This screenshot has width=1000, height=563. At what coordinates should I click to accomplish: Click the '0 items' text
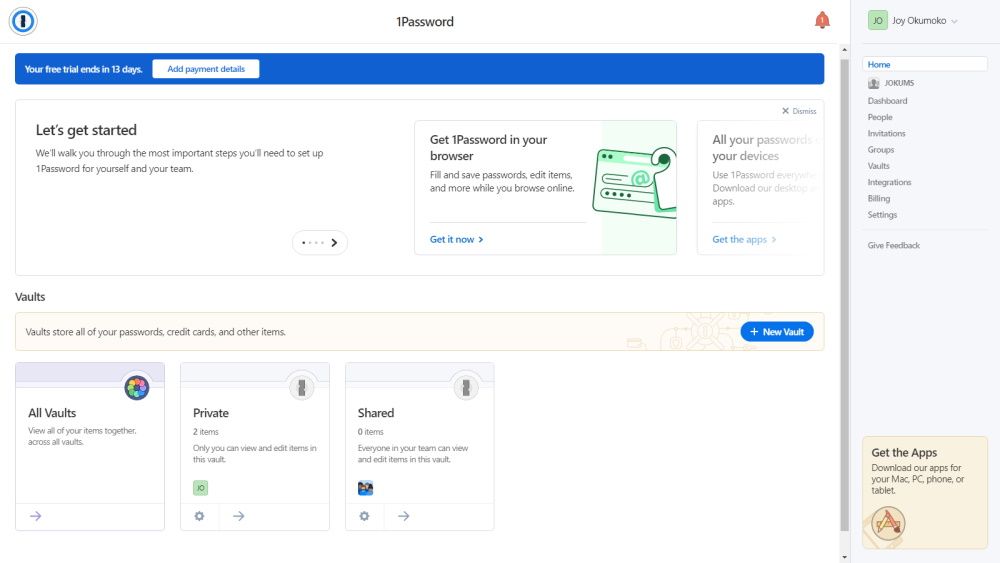click(371, 432)
